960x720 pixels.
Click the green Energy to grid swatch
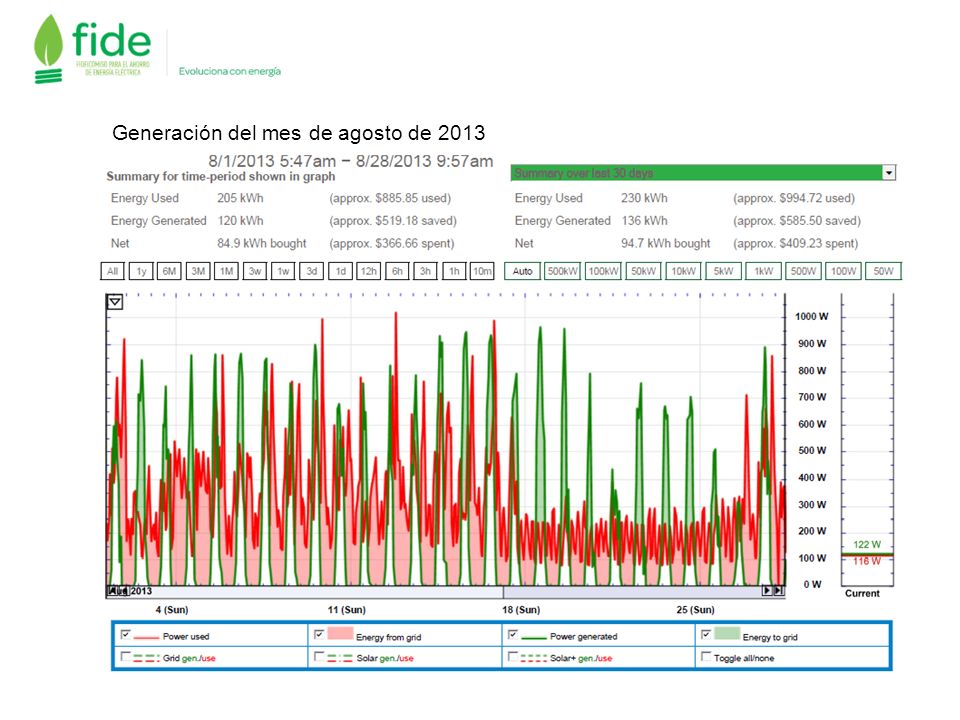coord(727,633)
